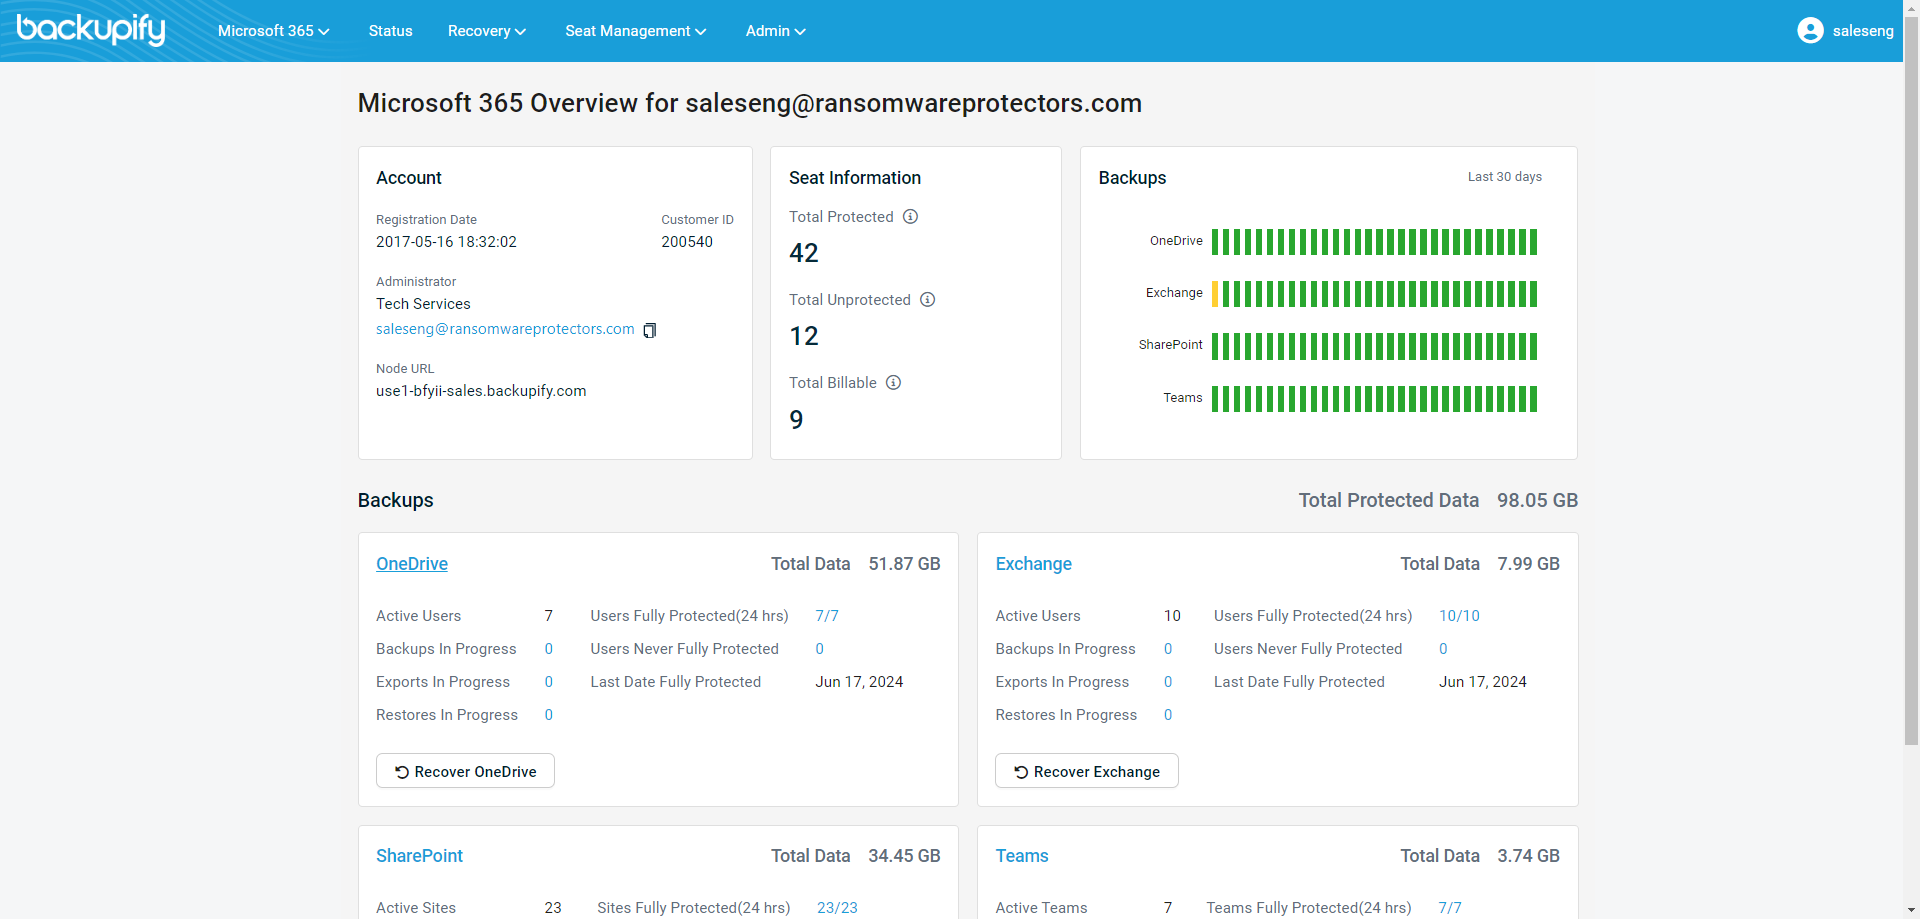
Task: Click the saleseng user avatar icon
Action: click(1809, 31)
